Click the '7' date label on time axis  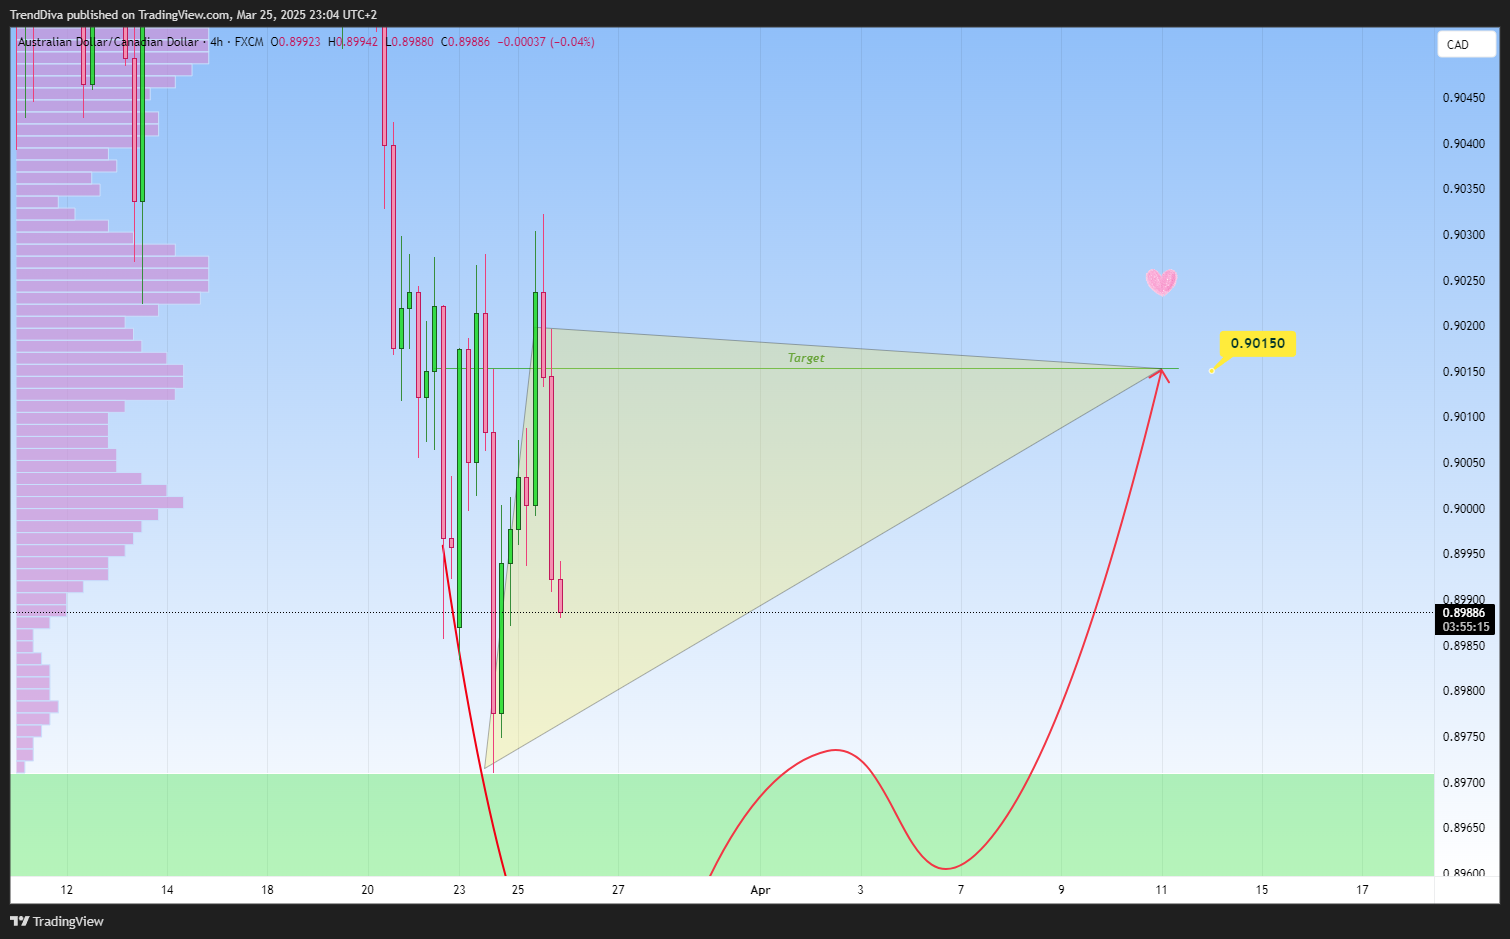tap(961, 890)
